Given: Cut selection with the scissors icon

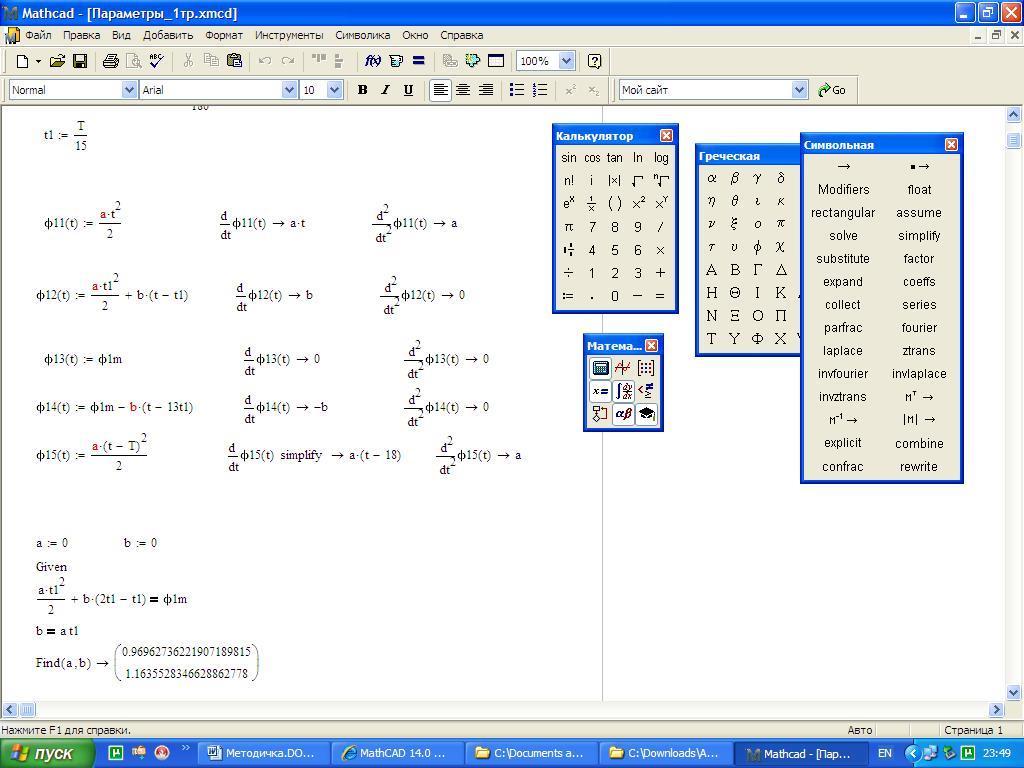Looking at the screenshot, I should coord(188,61).
